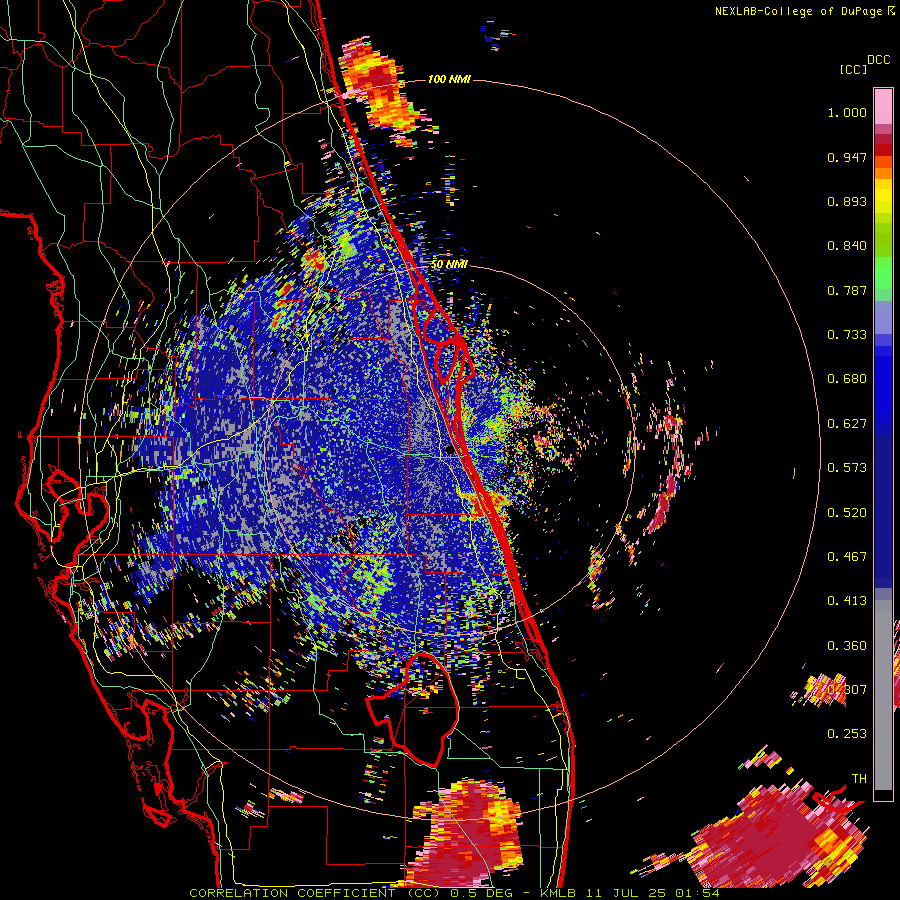Select the 0.467 value on the scale
Screen dimensions: 900x900
(x=847, y=557)
